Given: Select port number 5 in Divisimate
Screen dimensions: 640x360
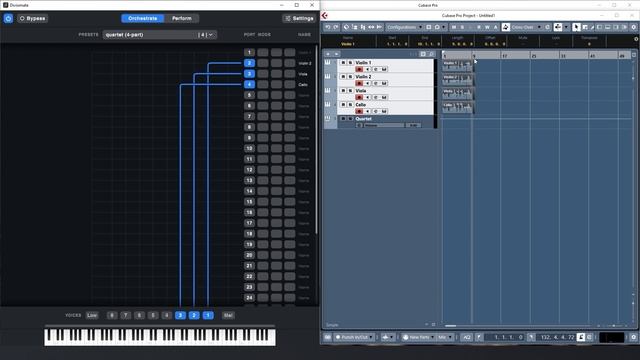Looking at the screenshot, I should [x=249, y=95].
